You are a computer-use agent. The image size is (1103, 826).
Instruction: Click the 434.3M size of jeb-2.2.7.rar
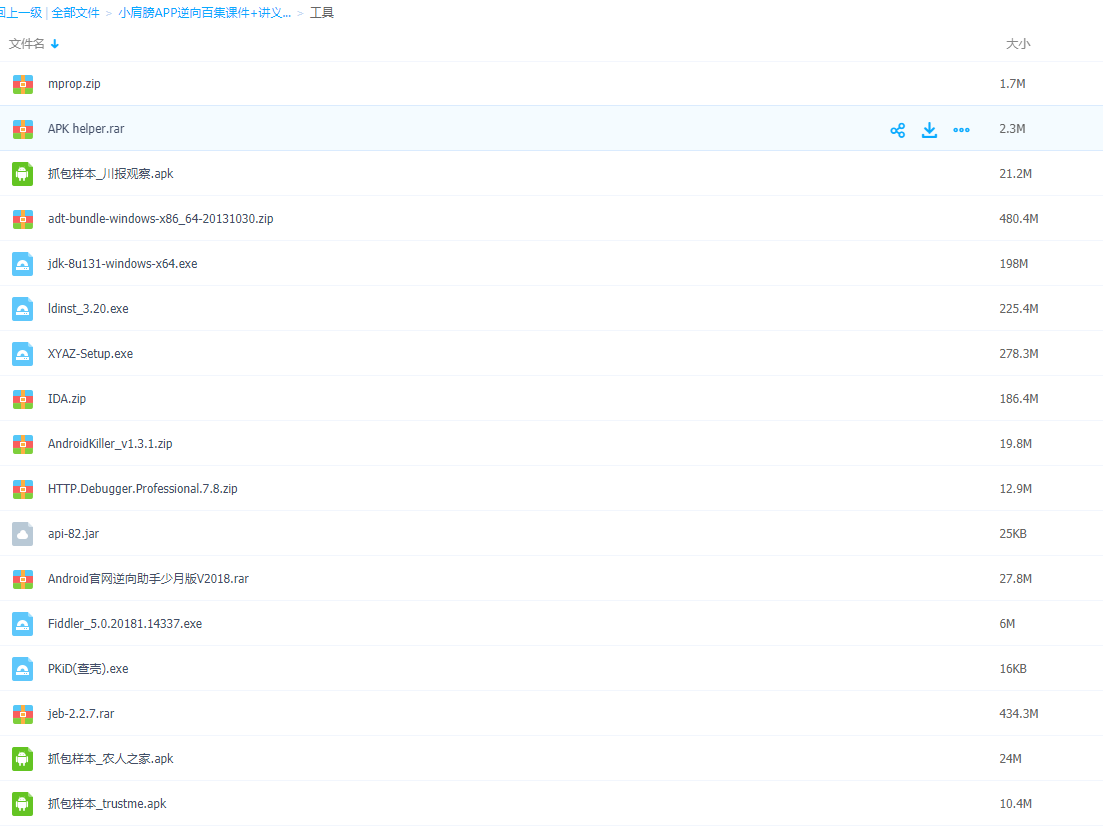click(x=1019, y=714)
